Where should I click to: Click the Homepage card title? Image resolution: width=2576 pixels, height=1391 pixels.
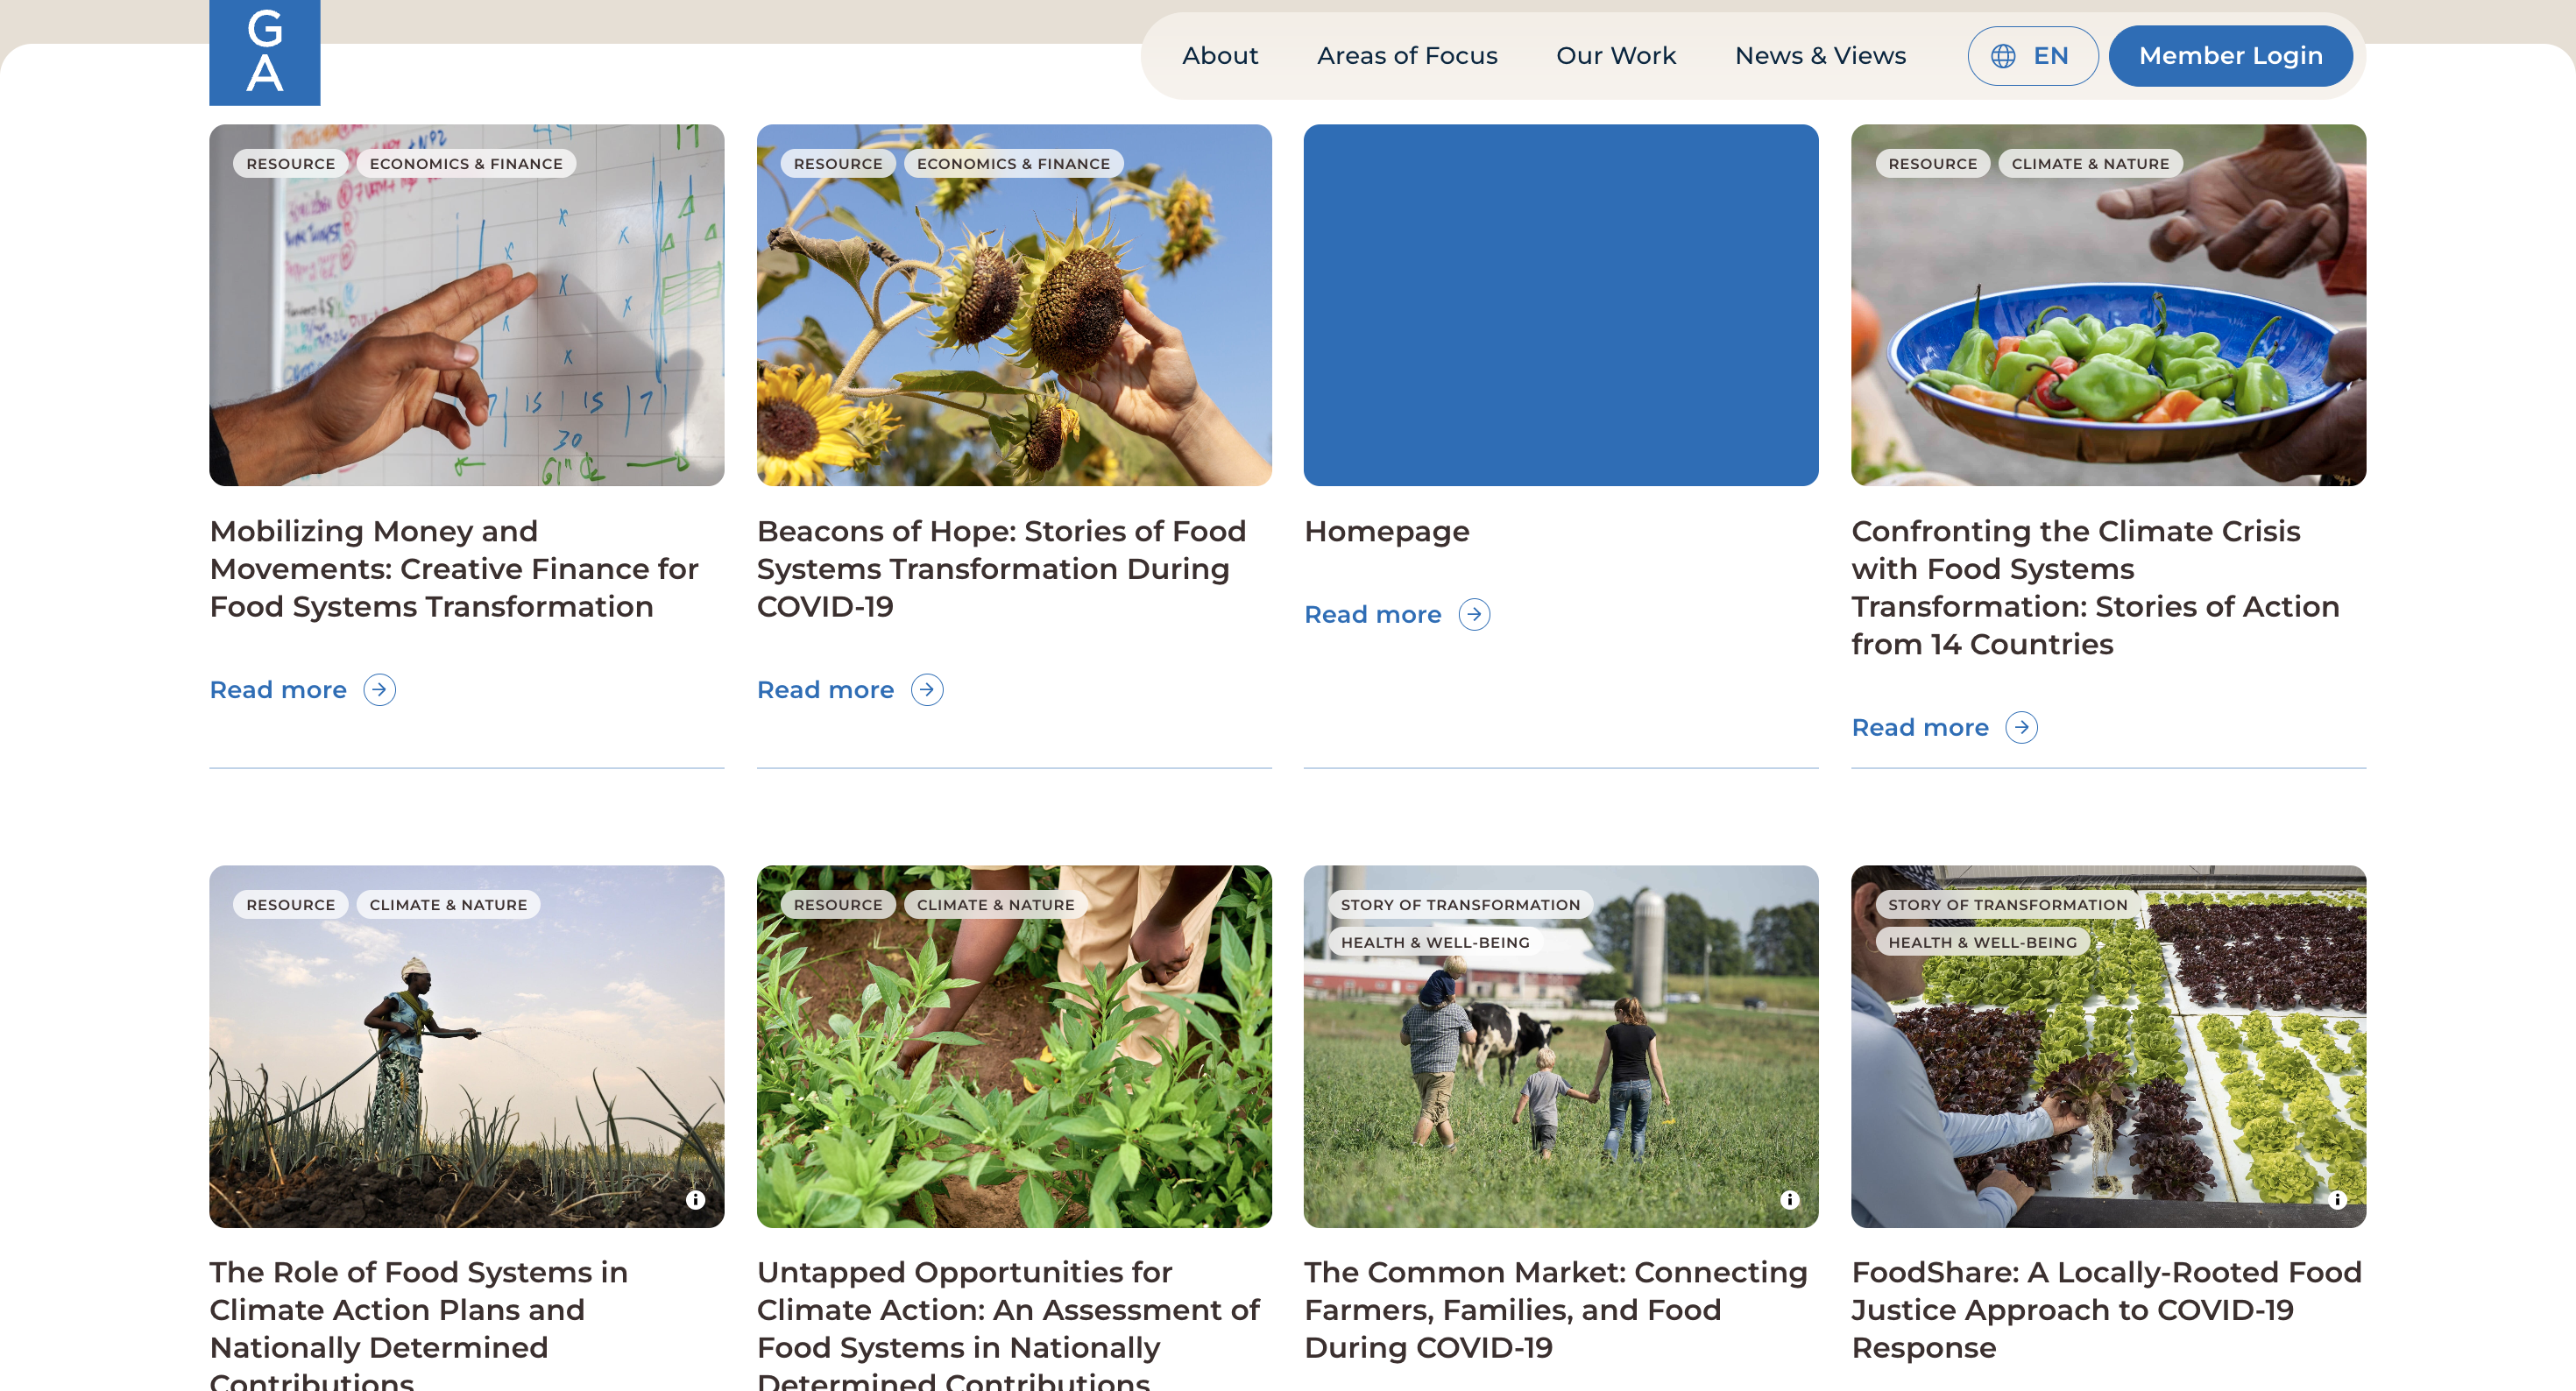[x=1386, y=531]
